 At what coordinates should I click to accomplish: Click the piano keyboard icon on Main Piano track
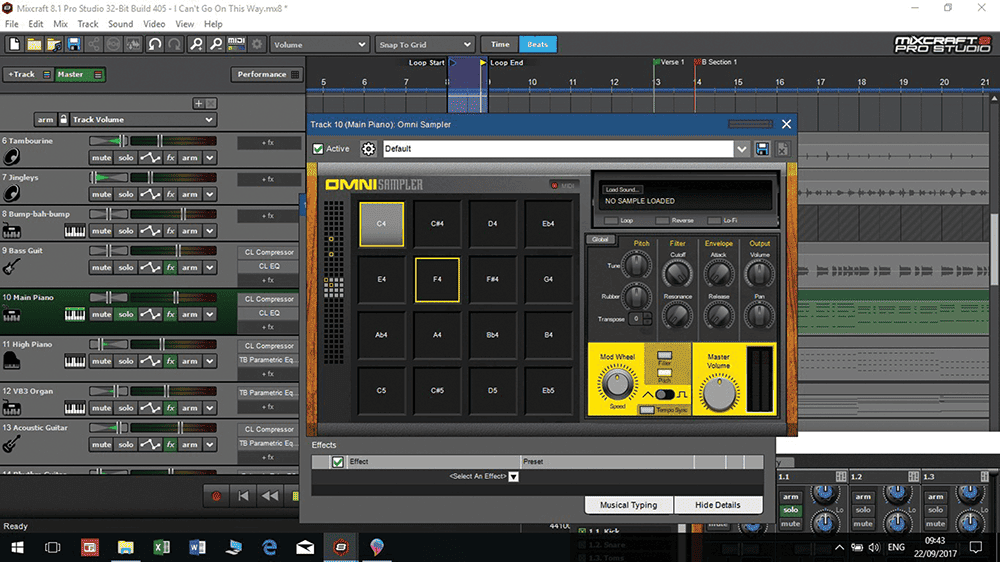point(75,314)
